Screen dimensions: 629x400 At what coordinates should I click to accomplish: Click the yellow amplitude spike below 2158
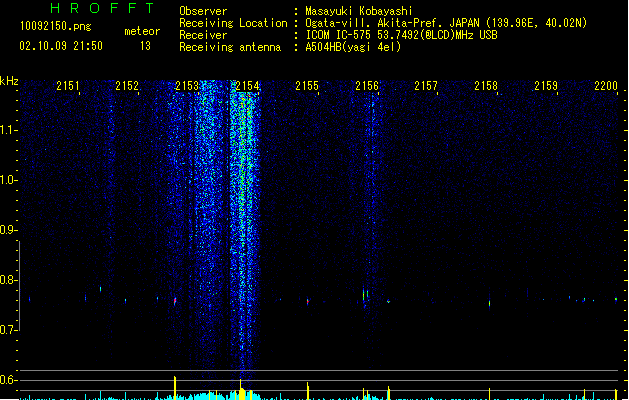point(489,394)
